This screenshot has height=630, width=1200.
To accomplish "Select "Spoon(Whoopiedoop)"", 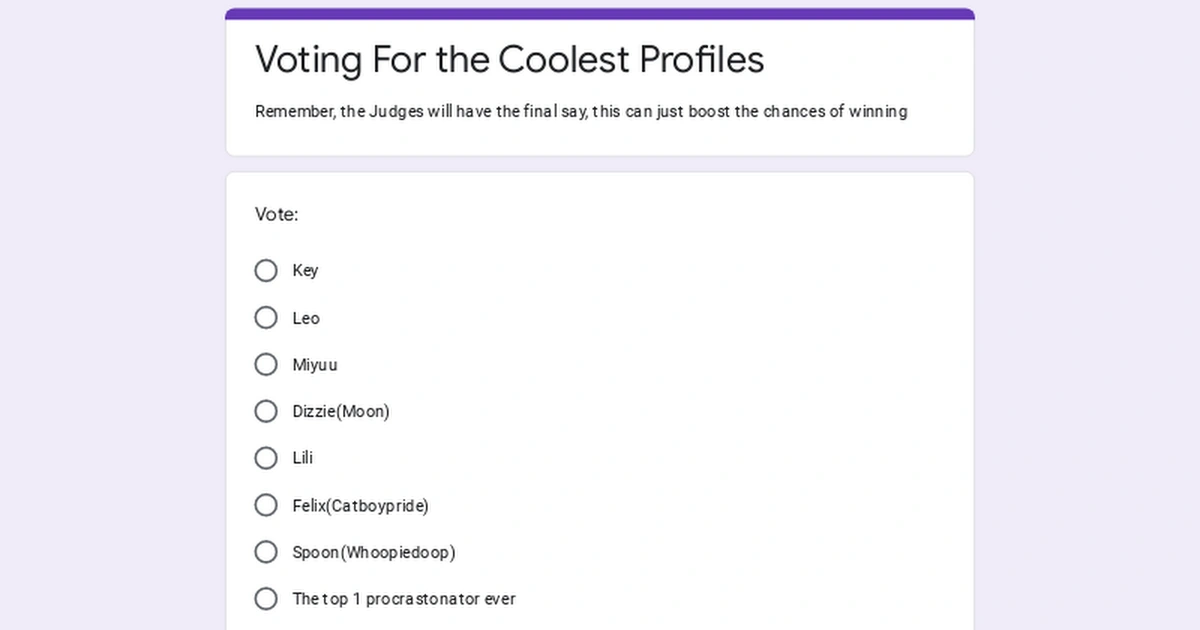I will pos(266,552).
